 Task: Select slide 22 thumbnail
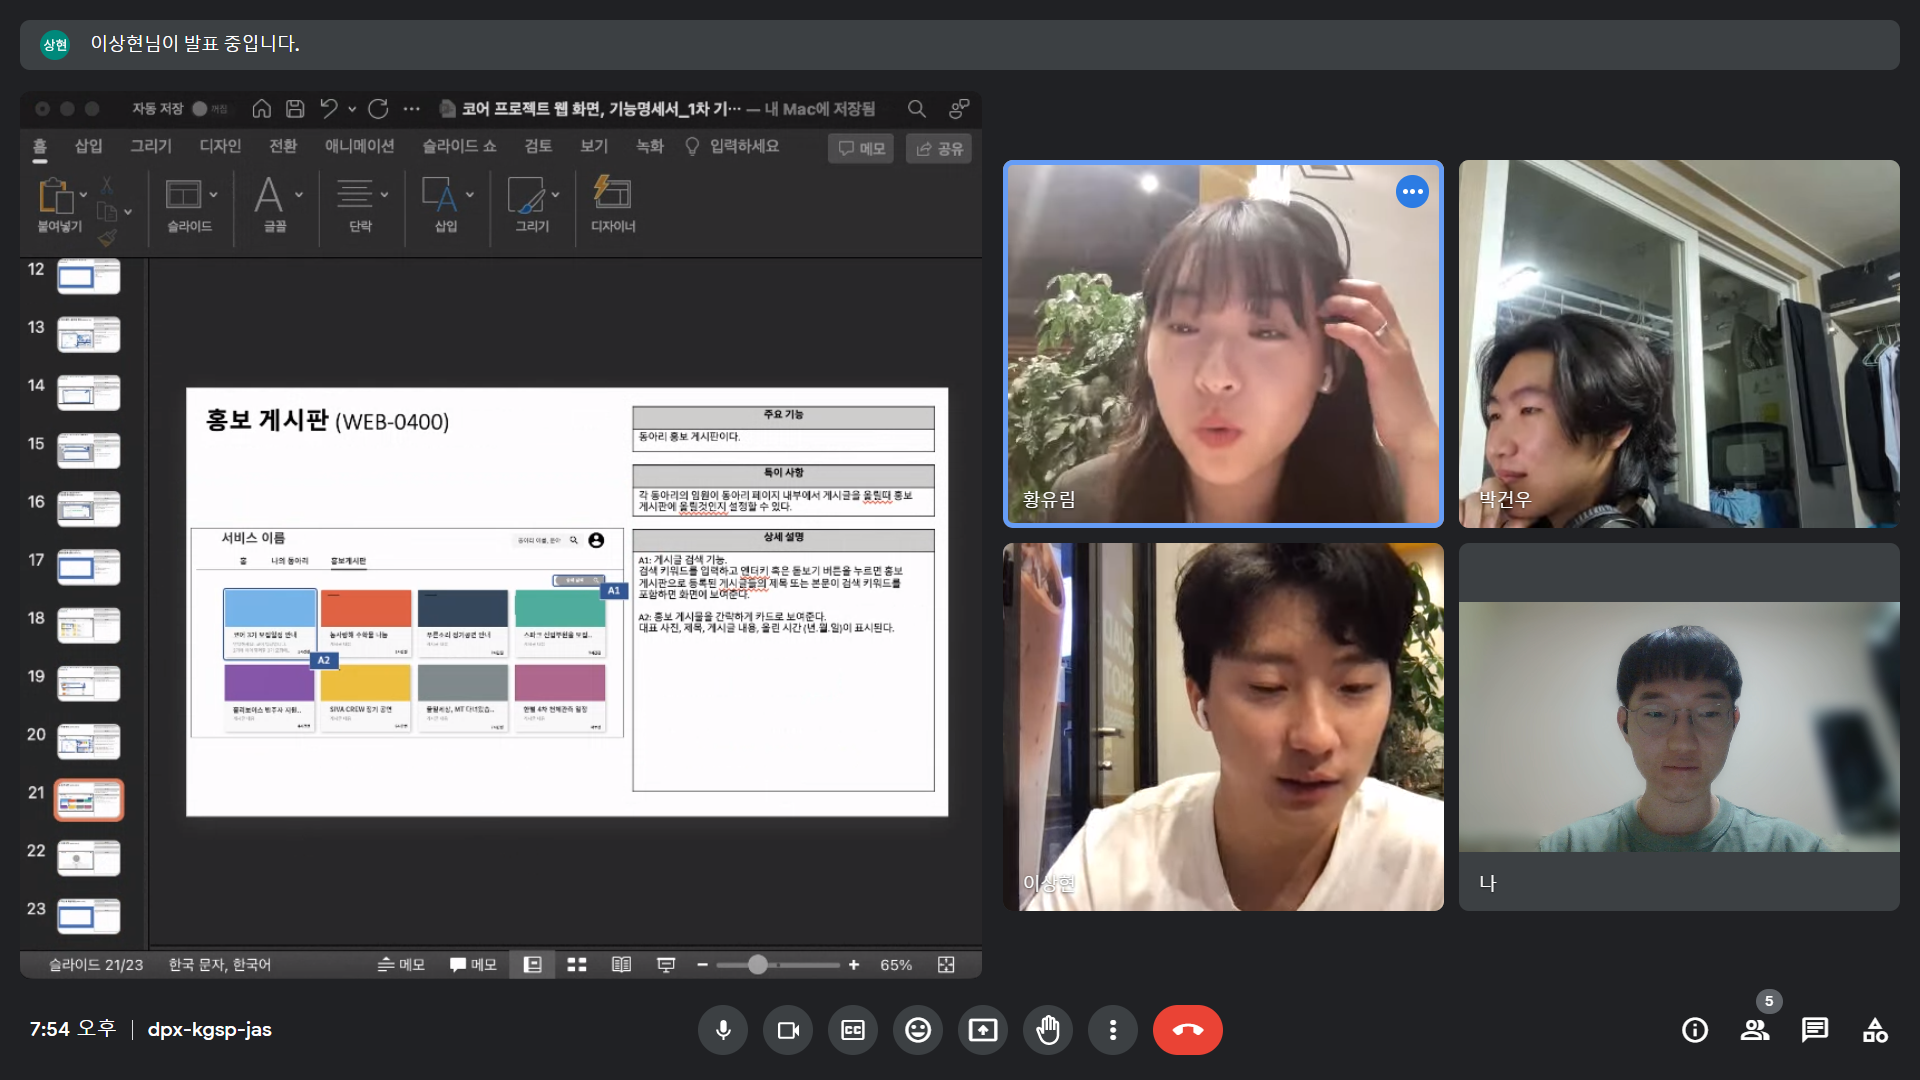coord(89,857)
